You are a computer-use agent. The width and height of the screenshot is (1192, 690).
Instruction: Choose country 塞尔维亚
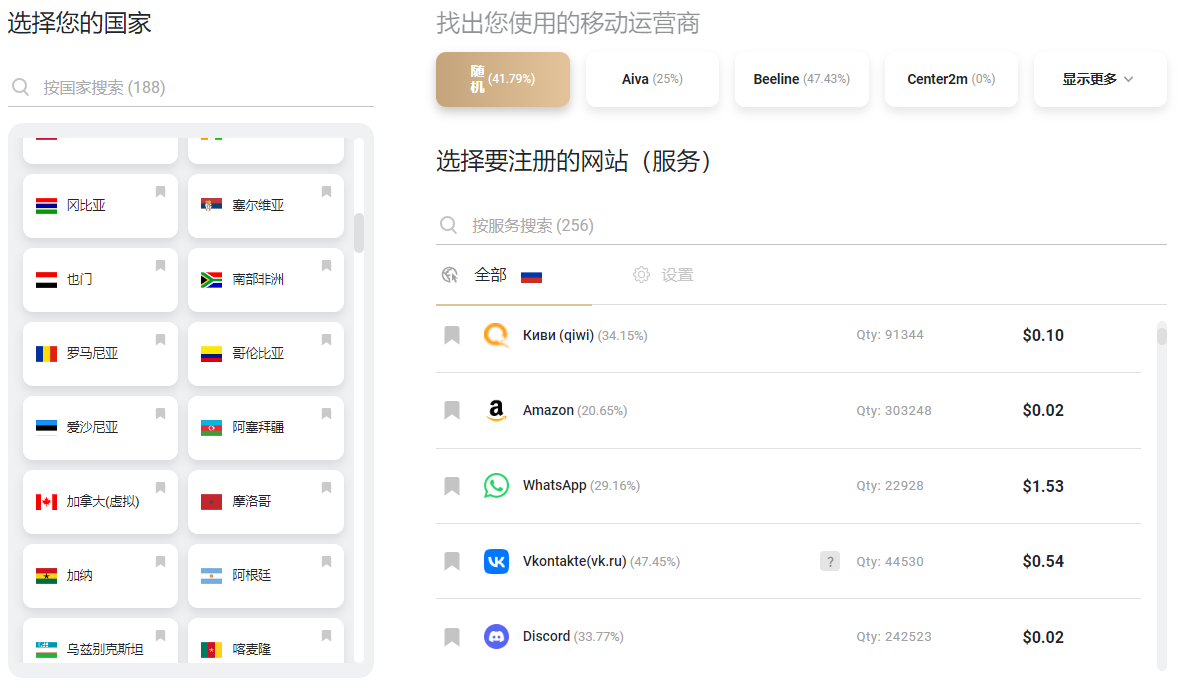(x=266, y=206)
